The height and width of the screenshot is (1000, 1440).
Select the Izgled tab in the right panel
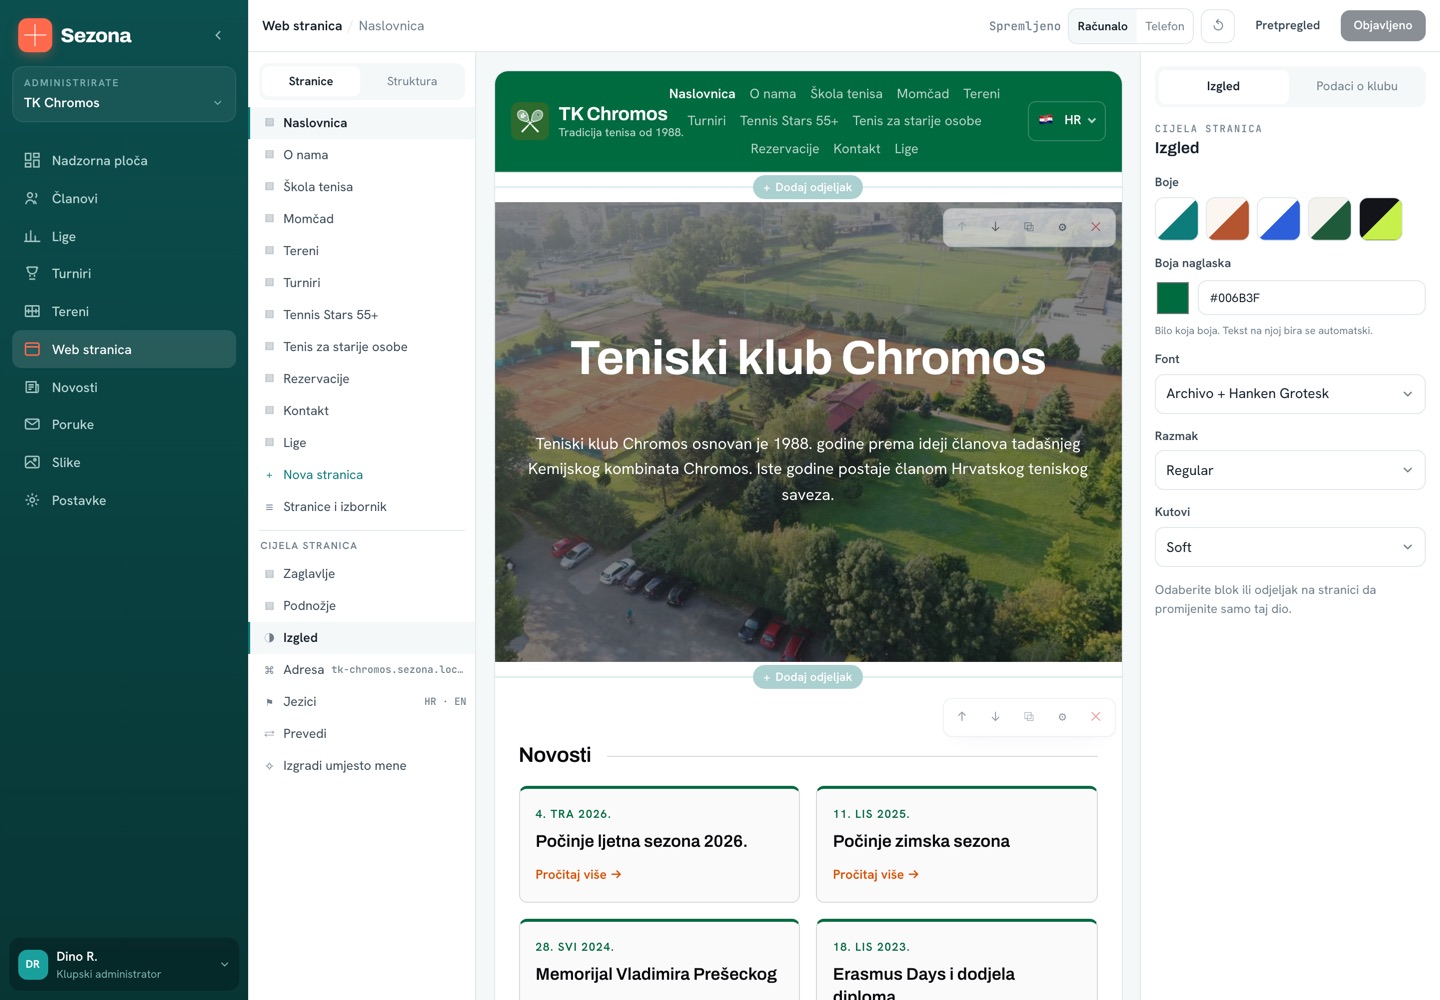click(x=1223, y=87)
